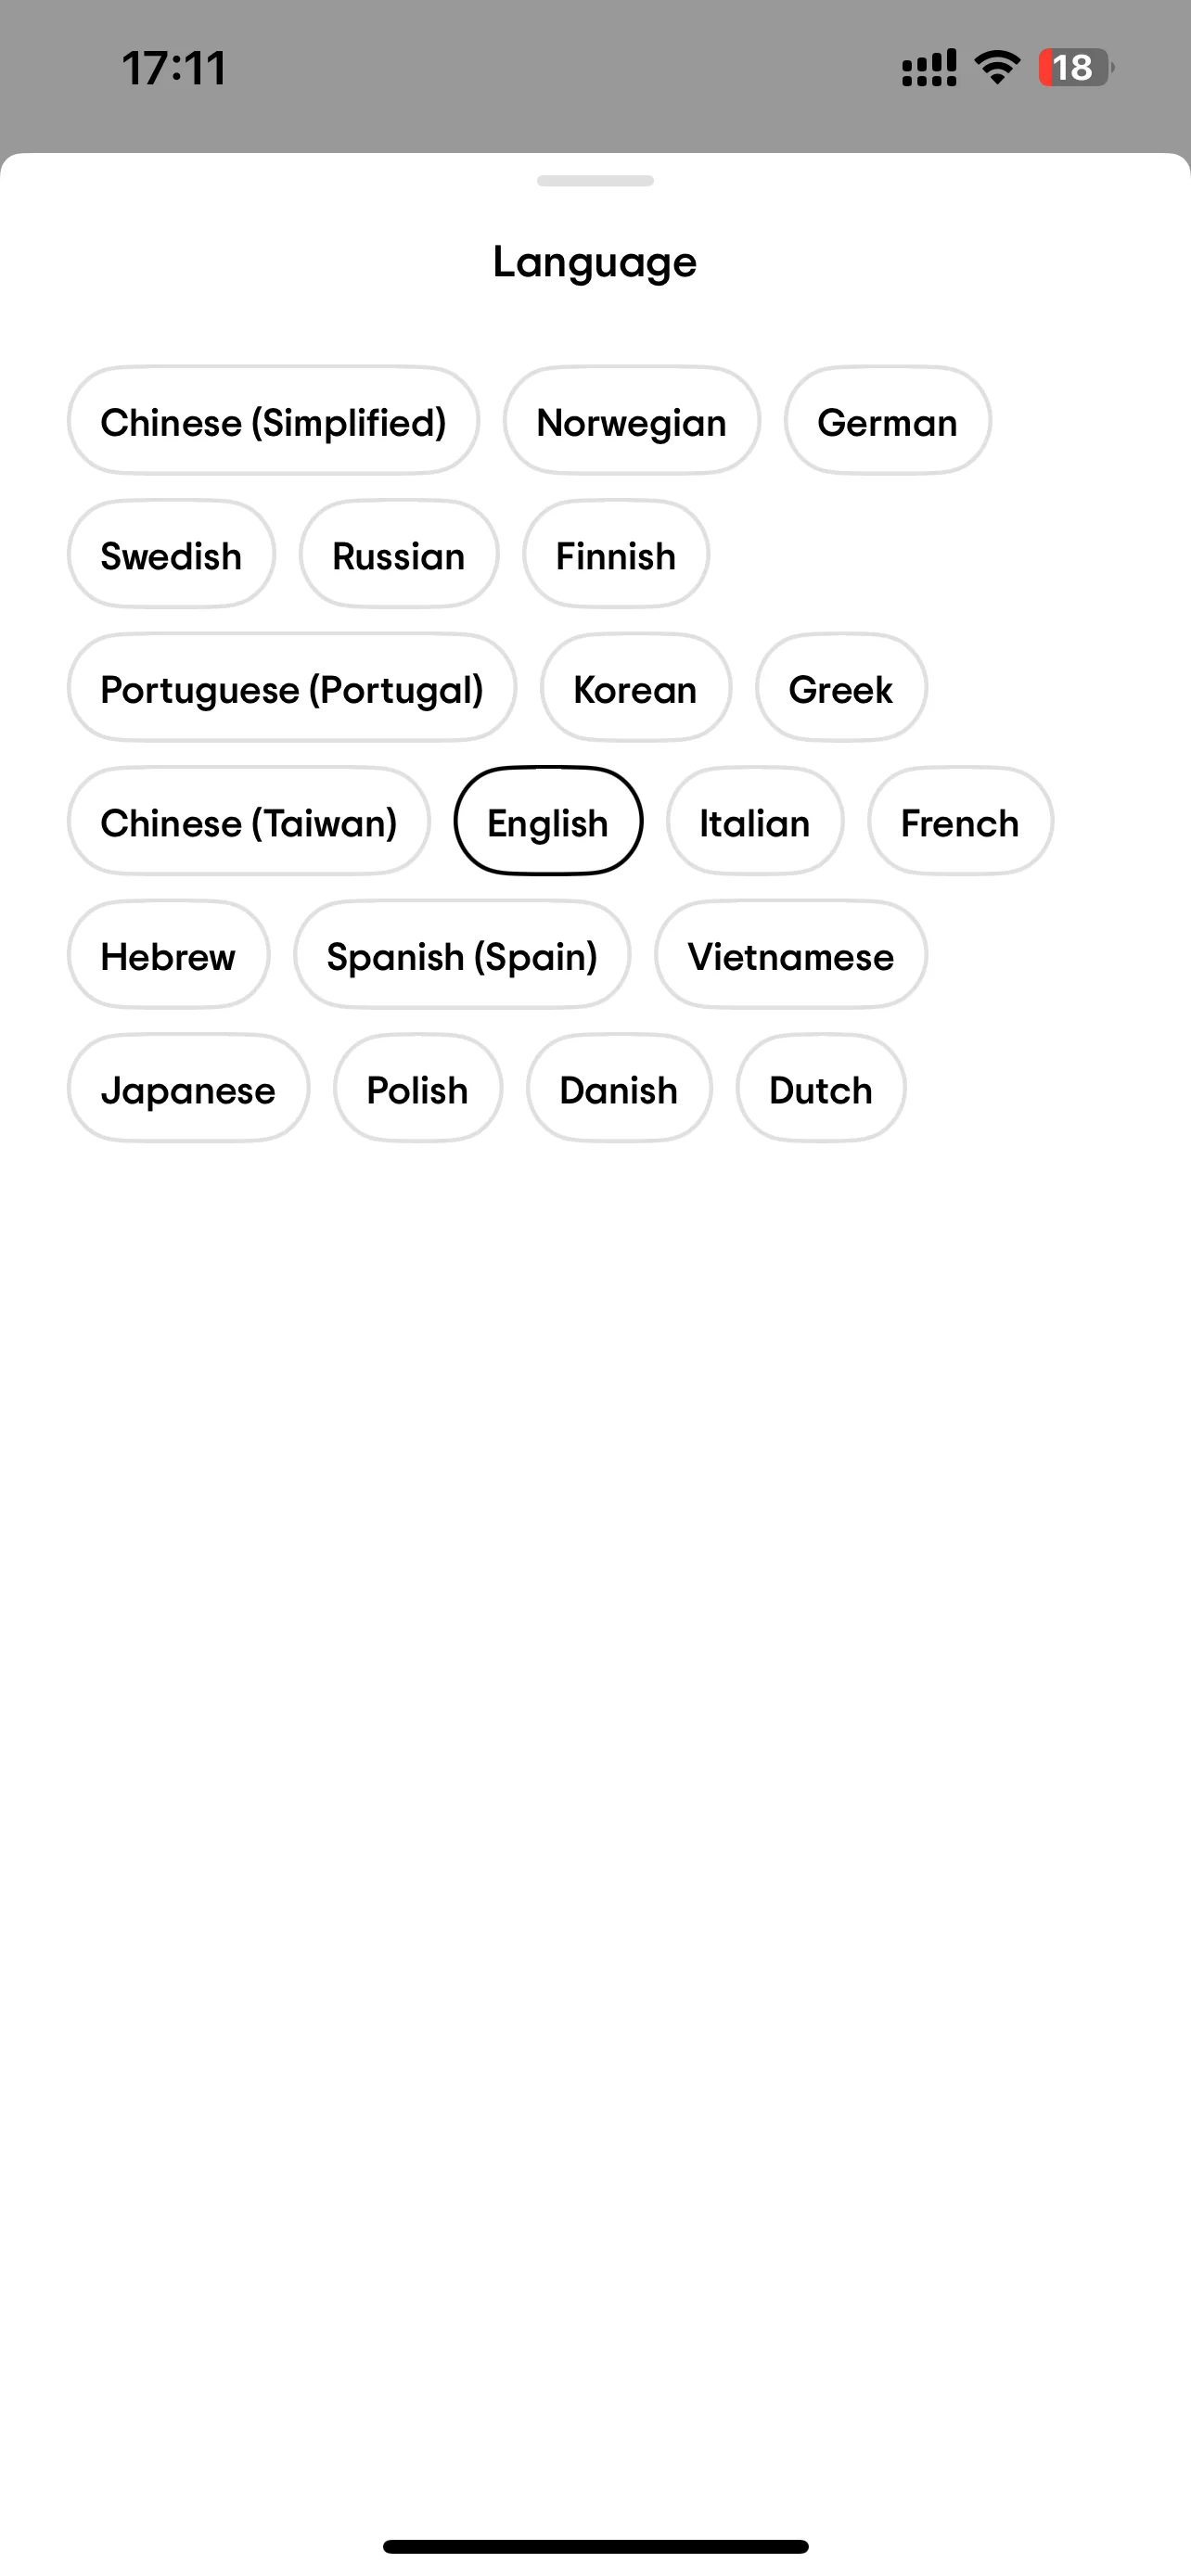The height and width of the screenshot is (2576, 1191).
Task: Pick Greek as the language
Action: tap(841, 688)
